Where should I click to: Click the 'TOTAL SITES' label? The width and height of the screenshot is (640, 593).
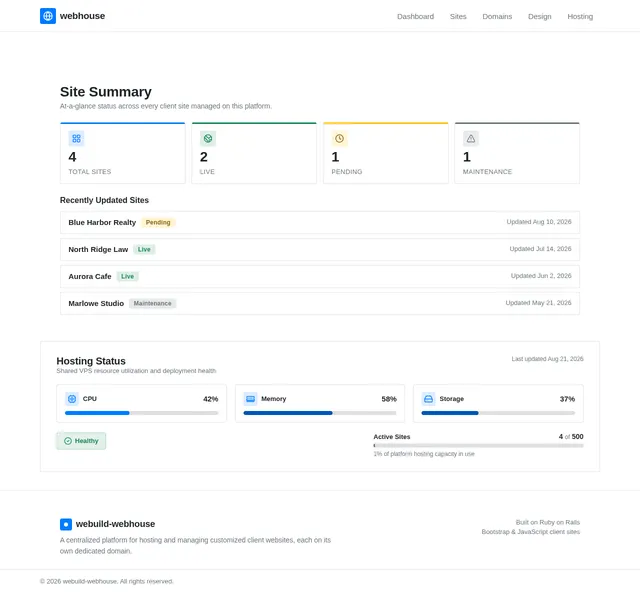(x=90, y=172)
